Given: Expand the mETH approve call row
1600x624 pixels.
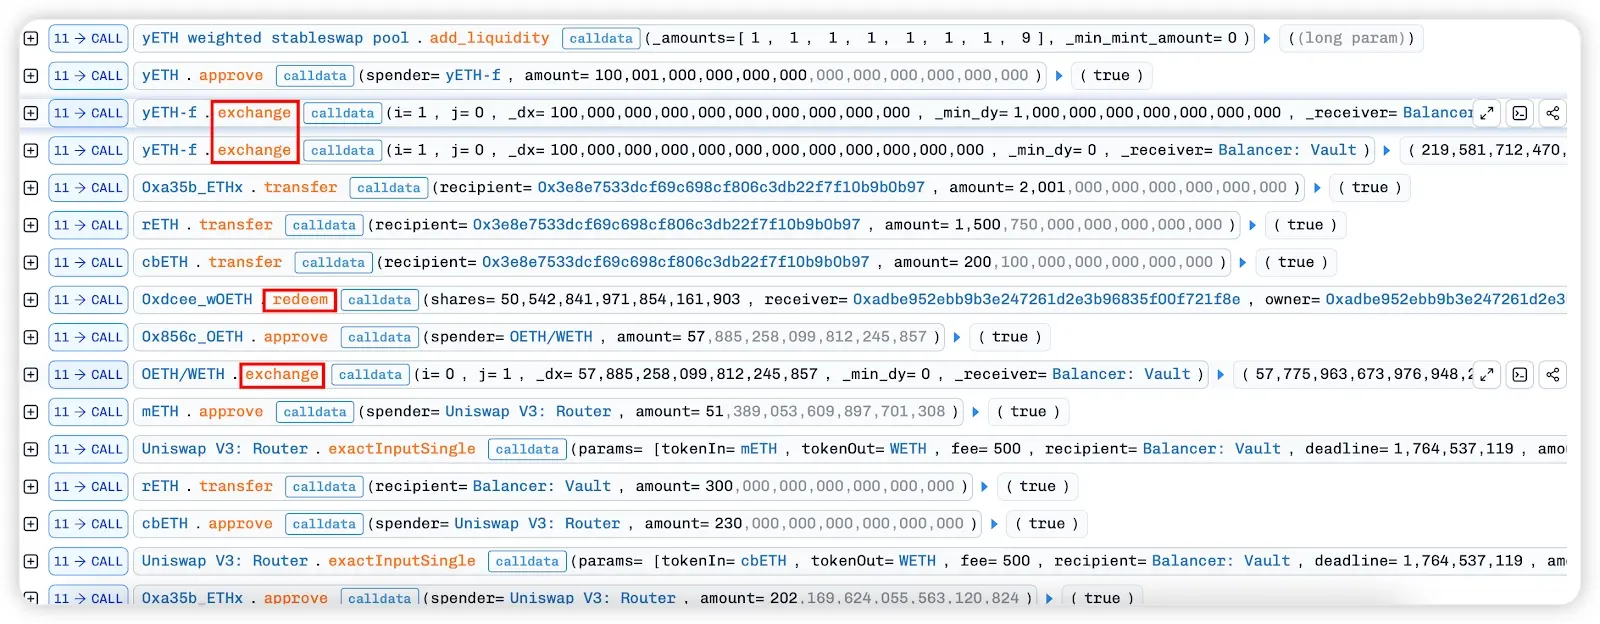Looking at the screenshot, I should [31, 412].
